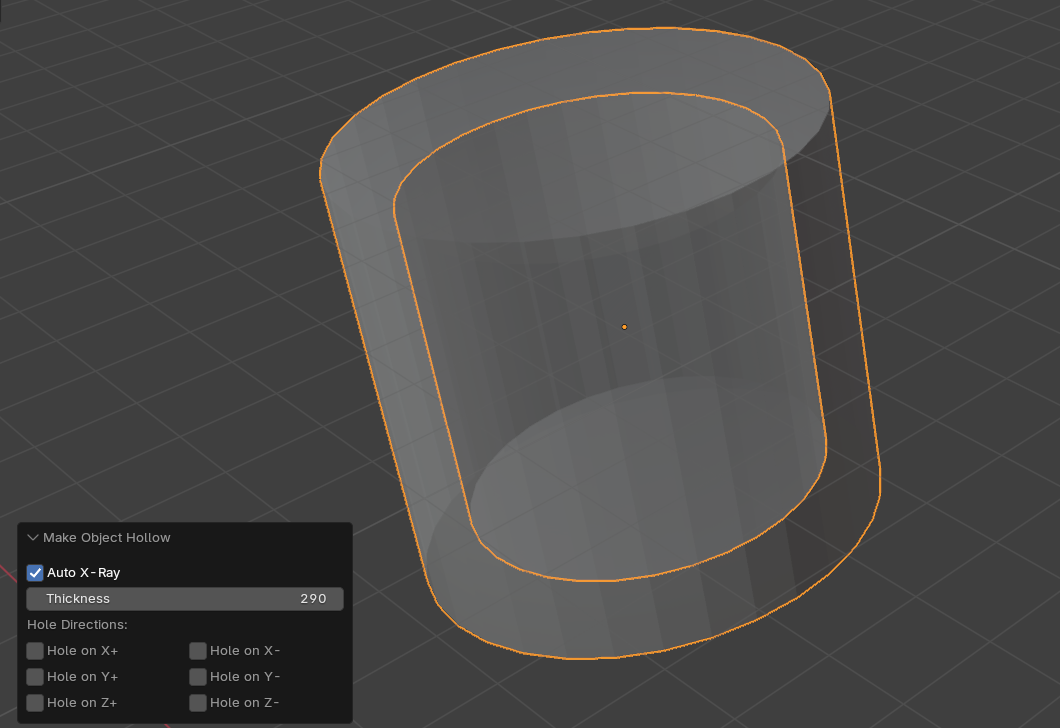Click the Auto X-Ray label text
Screen dimensions: 1060x728
(85, 572)
